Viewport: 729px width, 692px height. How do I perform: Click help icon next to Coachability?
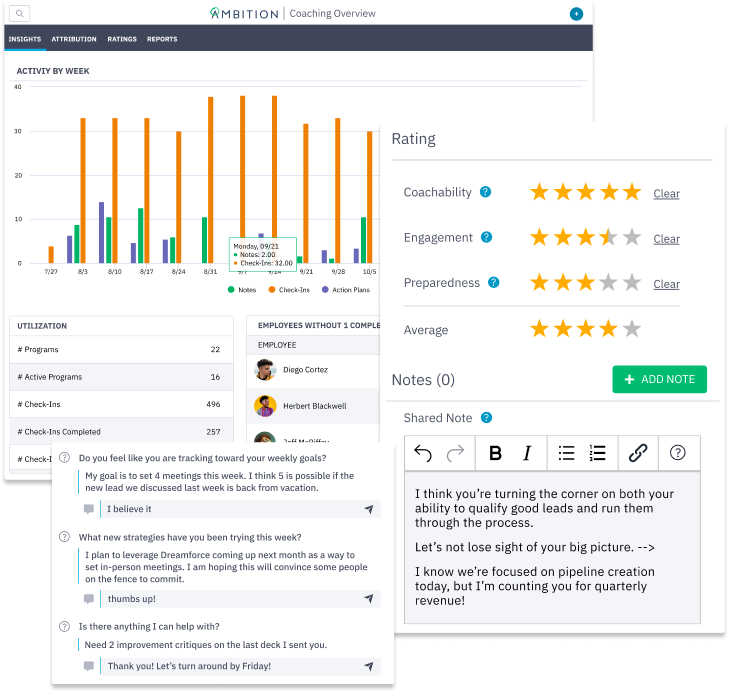[485, 192]
